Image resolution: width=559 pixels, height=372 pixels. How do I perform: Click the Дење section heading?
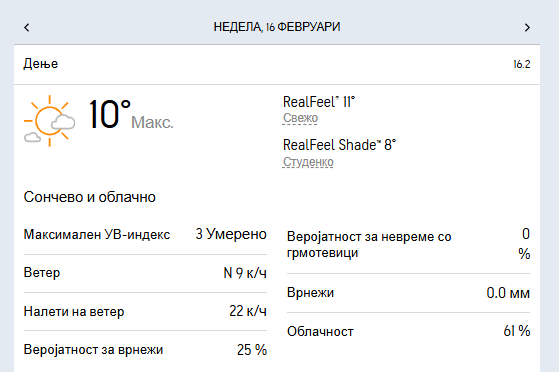coord(41,64)
